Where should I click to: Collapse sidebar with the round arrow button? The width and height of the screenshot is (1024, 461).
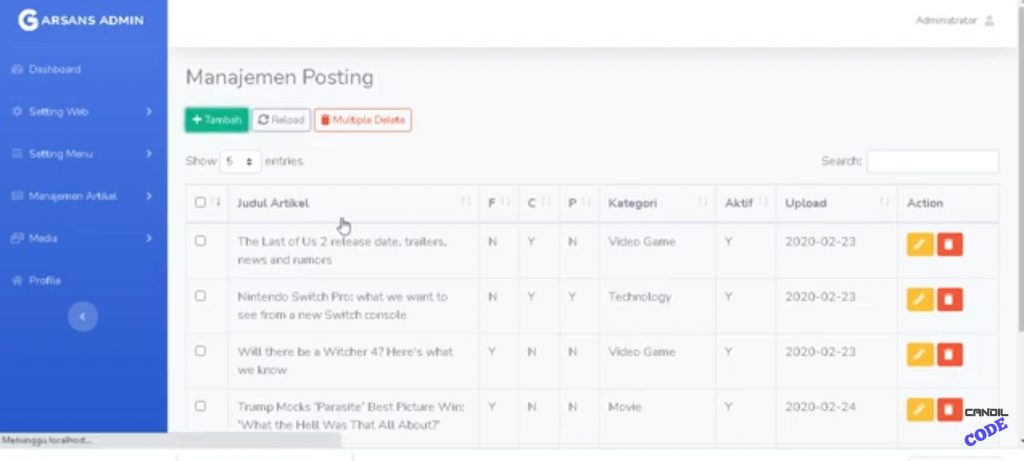(83, 316)
